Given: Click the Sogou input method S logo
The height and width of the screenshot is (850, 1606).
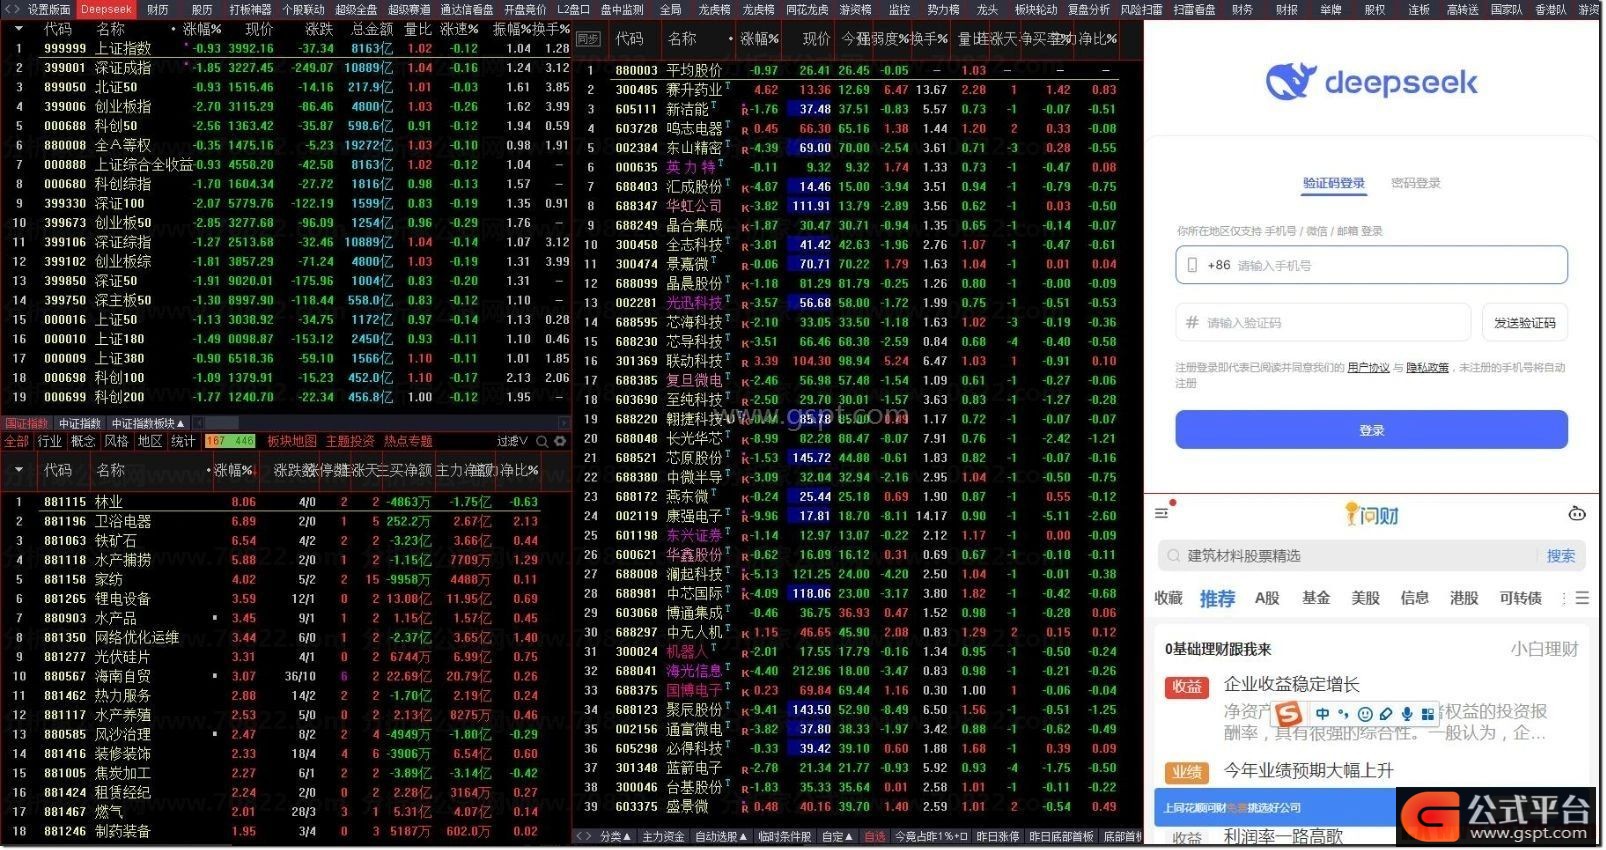Looking at the screenshot, I should pyautogui.click(x=1289, y=713).
